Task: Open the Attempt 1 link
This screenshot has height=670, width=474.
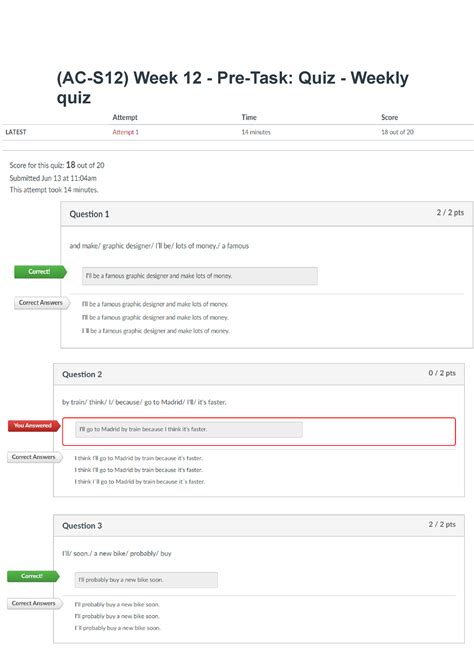Action: tap(125, 132)
